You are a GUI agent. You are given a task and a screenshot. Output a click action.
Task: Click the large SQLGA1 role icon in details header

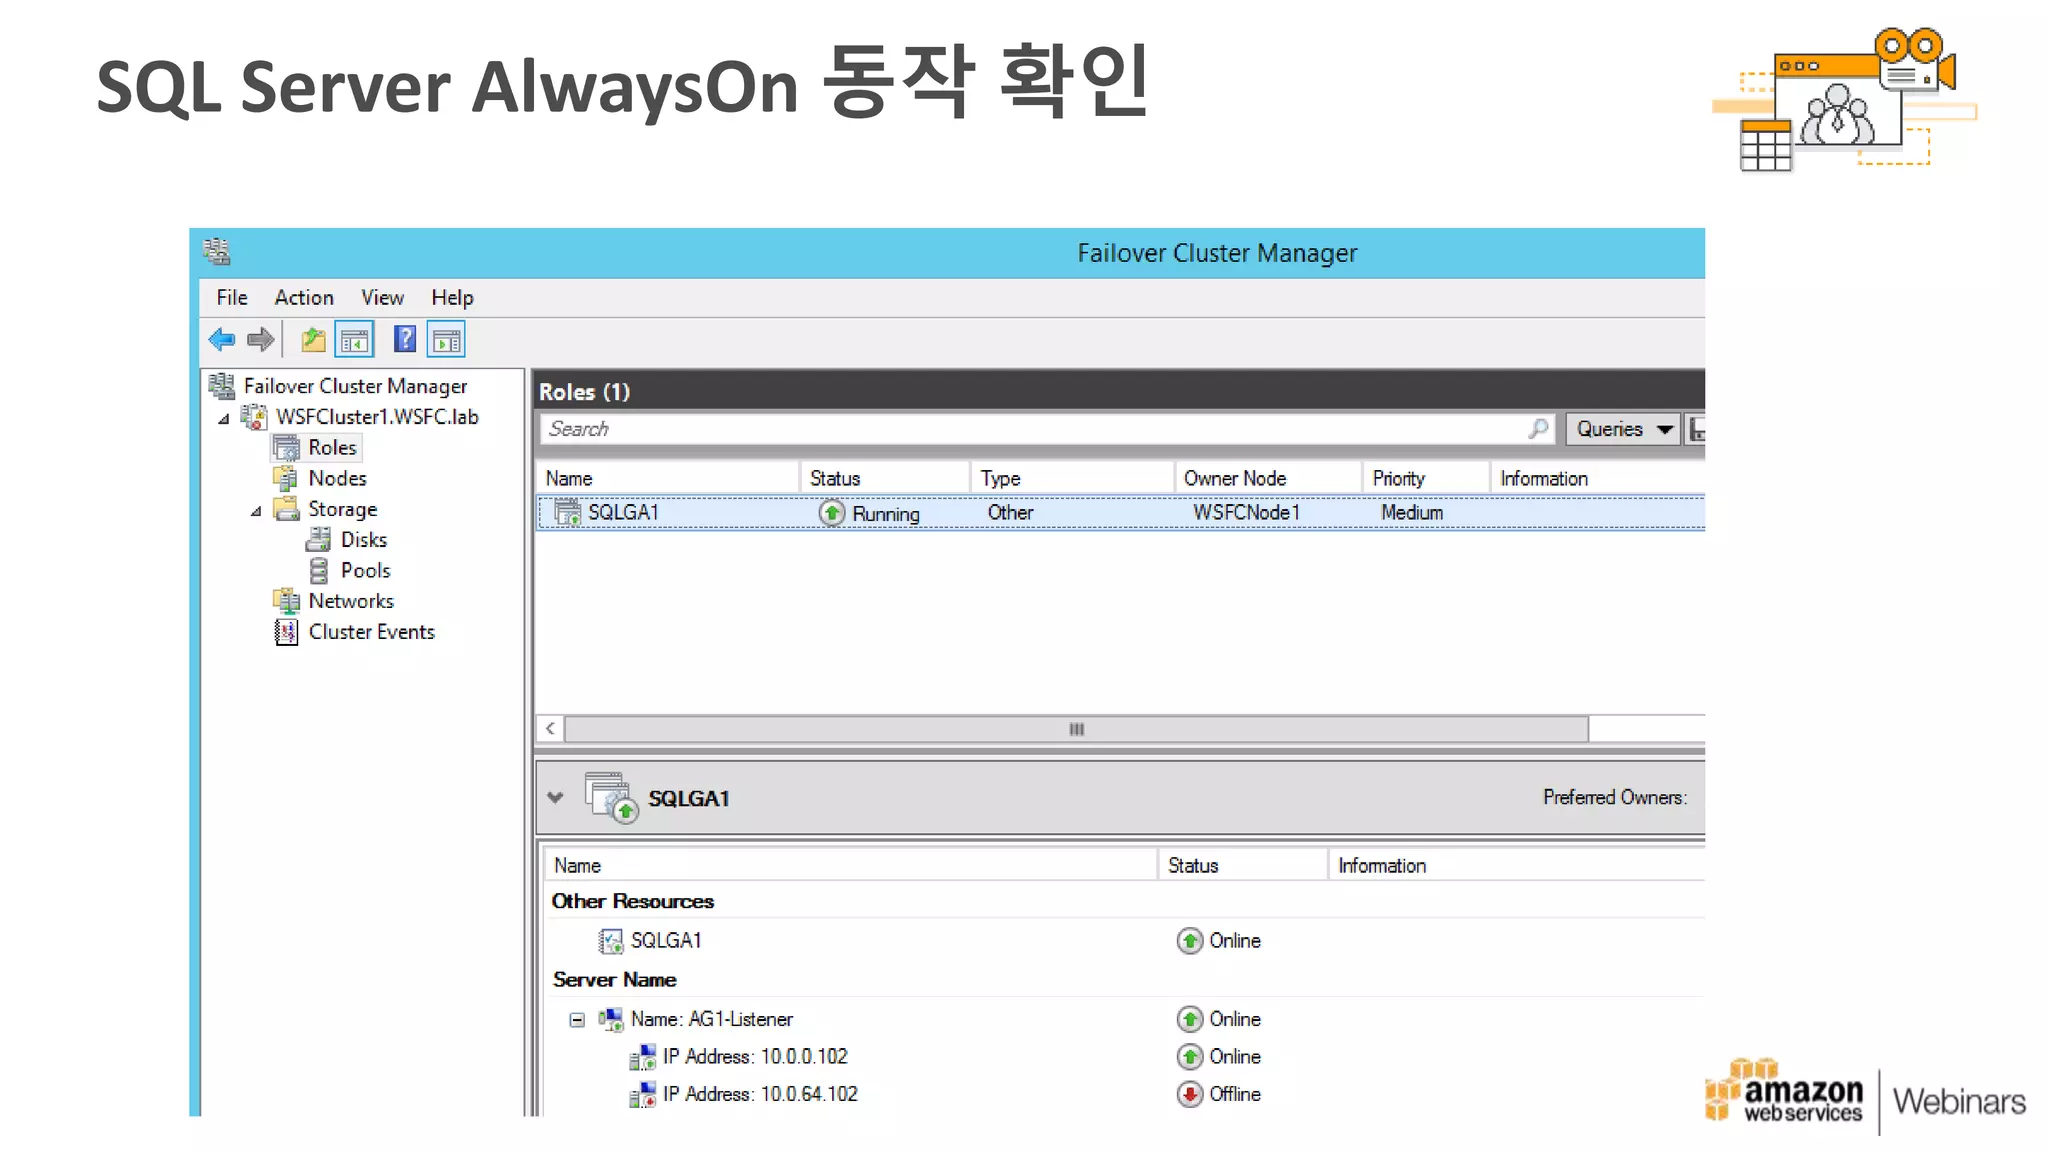point(611,797)
